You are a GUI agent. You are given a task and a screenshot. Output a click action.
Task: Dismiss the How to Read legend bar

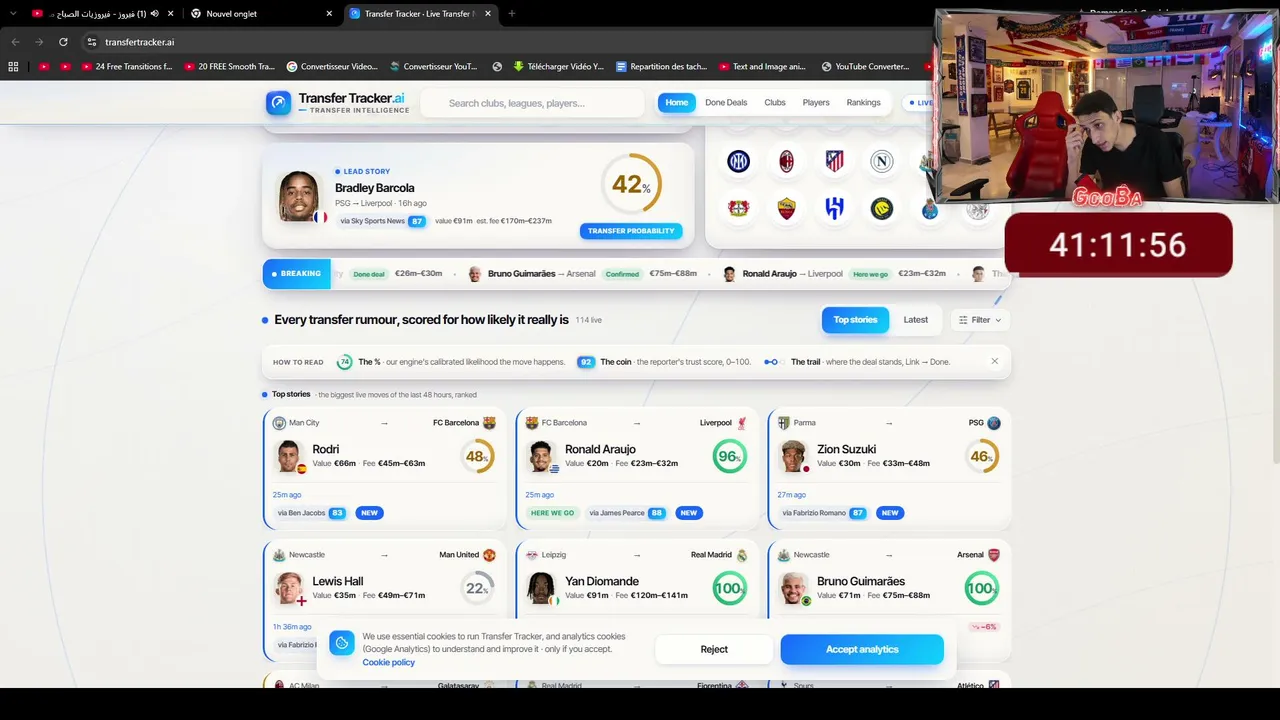(994, 361)
